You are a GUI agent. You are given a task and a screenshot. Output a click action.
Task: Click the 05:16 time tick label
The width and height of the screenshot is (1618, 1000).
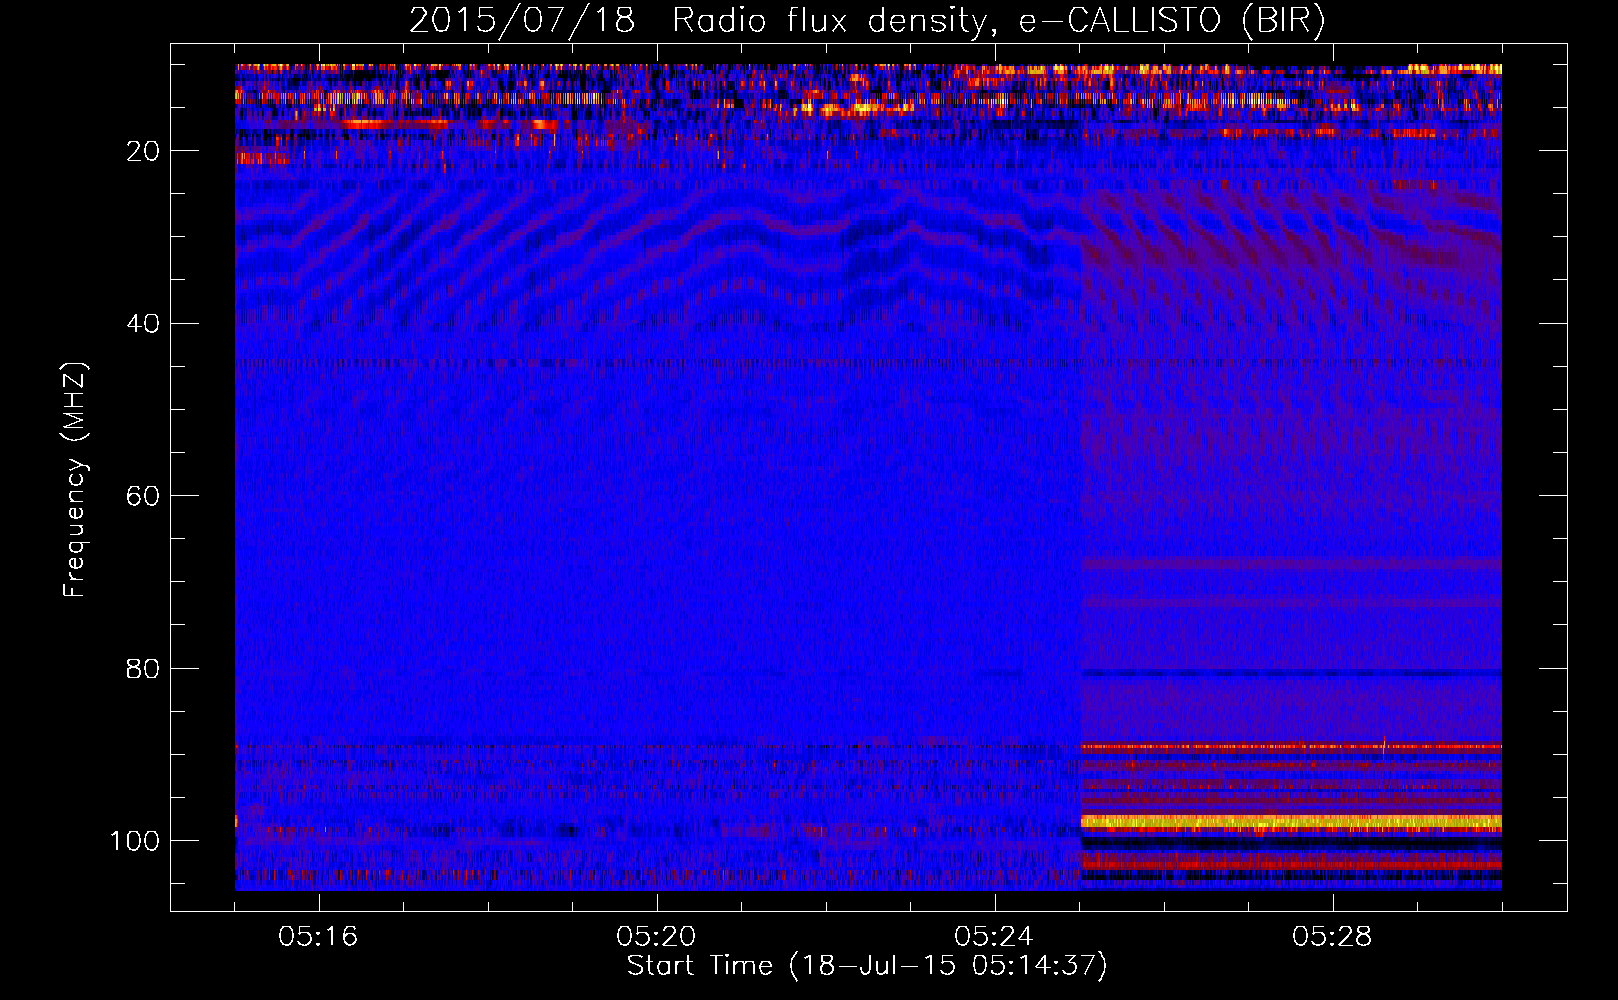click(319, 937)
